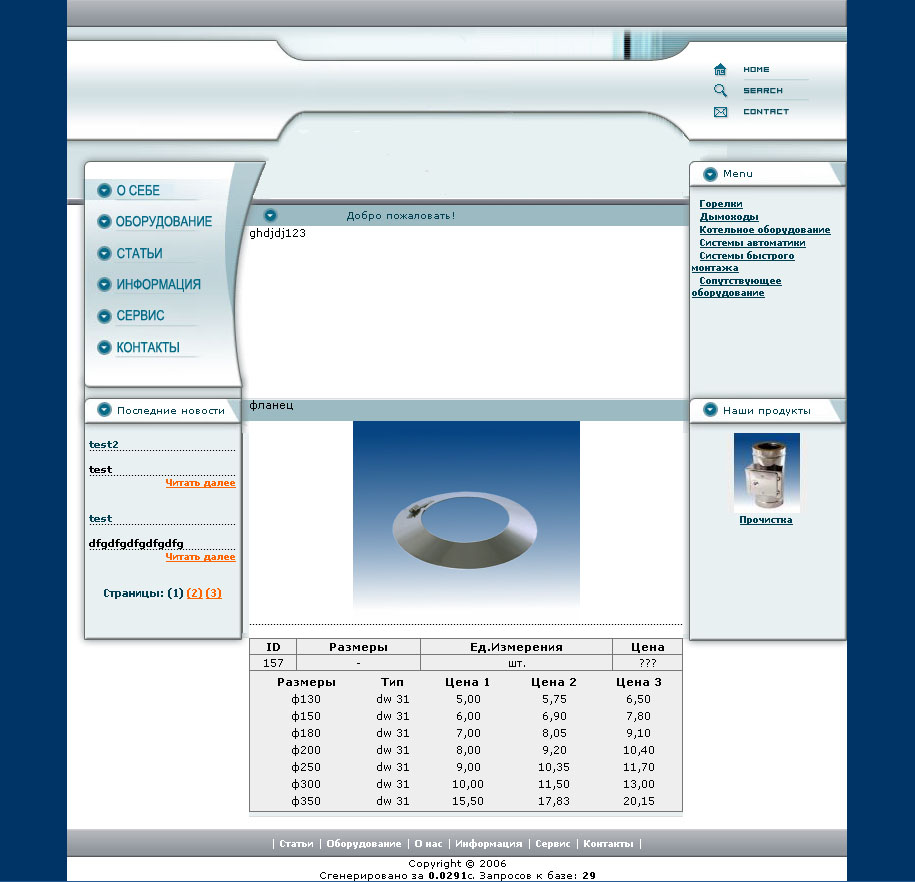Click the ф350 size cell
This screenshot has width=915, height=882.
click(x=306, y=801)
